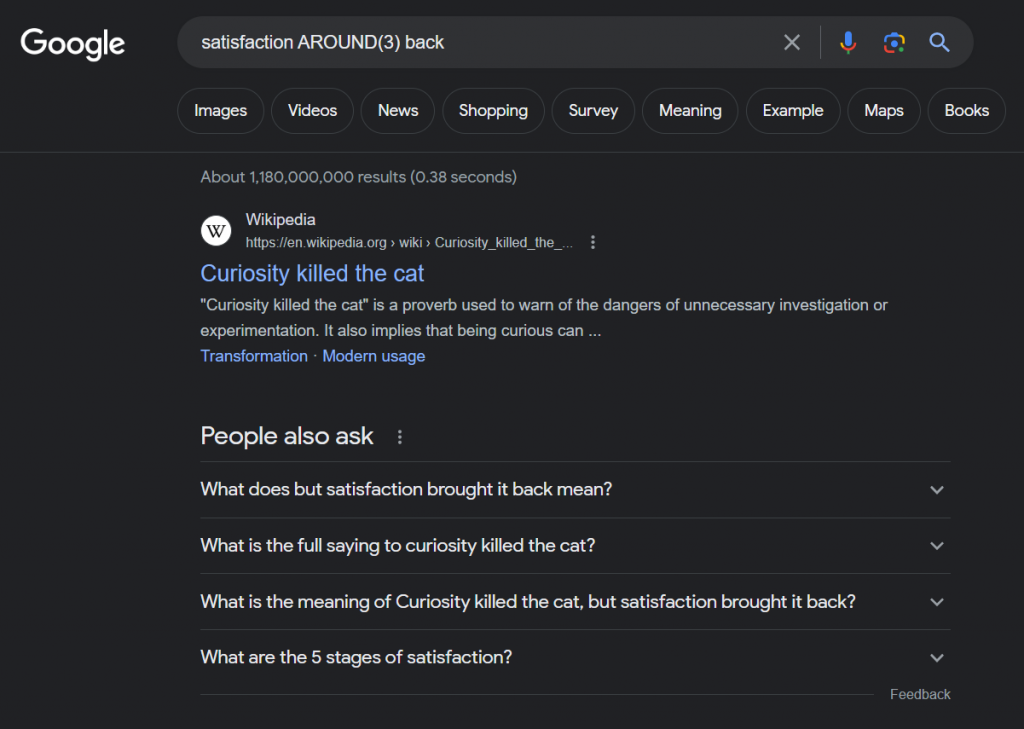Switch to the Maps tab
Screen dimensions: 1024x729
884,111
